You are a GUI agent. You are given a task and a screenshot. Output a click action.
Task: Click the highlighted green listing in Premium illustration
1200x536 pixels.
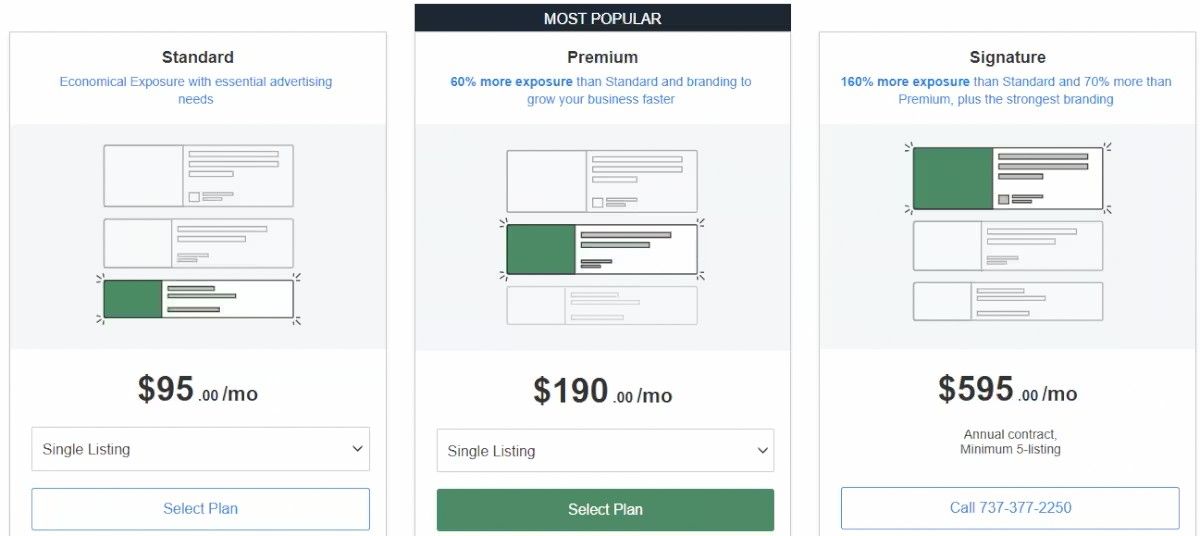point(602,249)
